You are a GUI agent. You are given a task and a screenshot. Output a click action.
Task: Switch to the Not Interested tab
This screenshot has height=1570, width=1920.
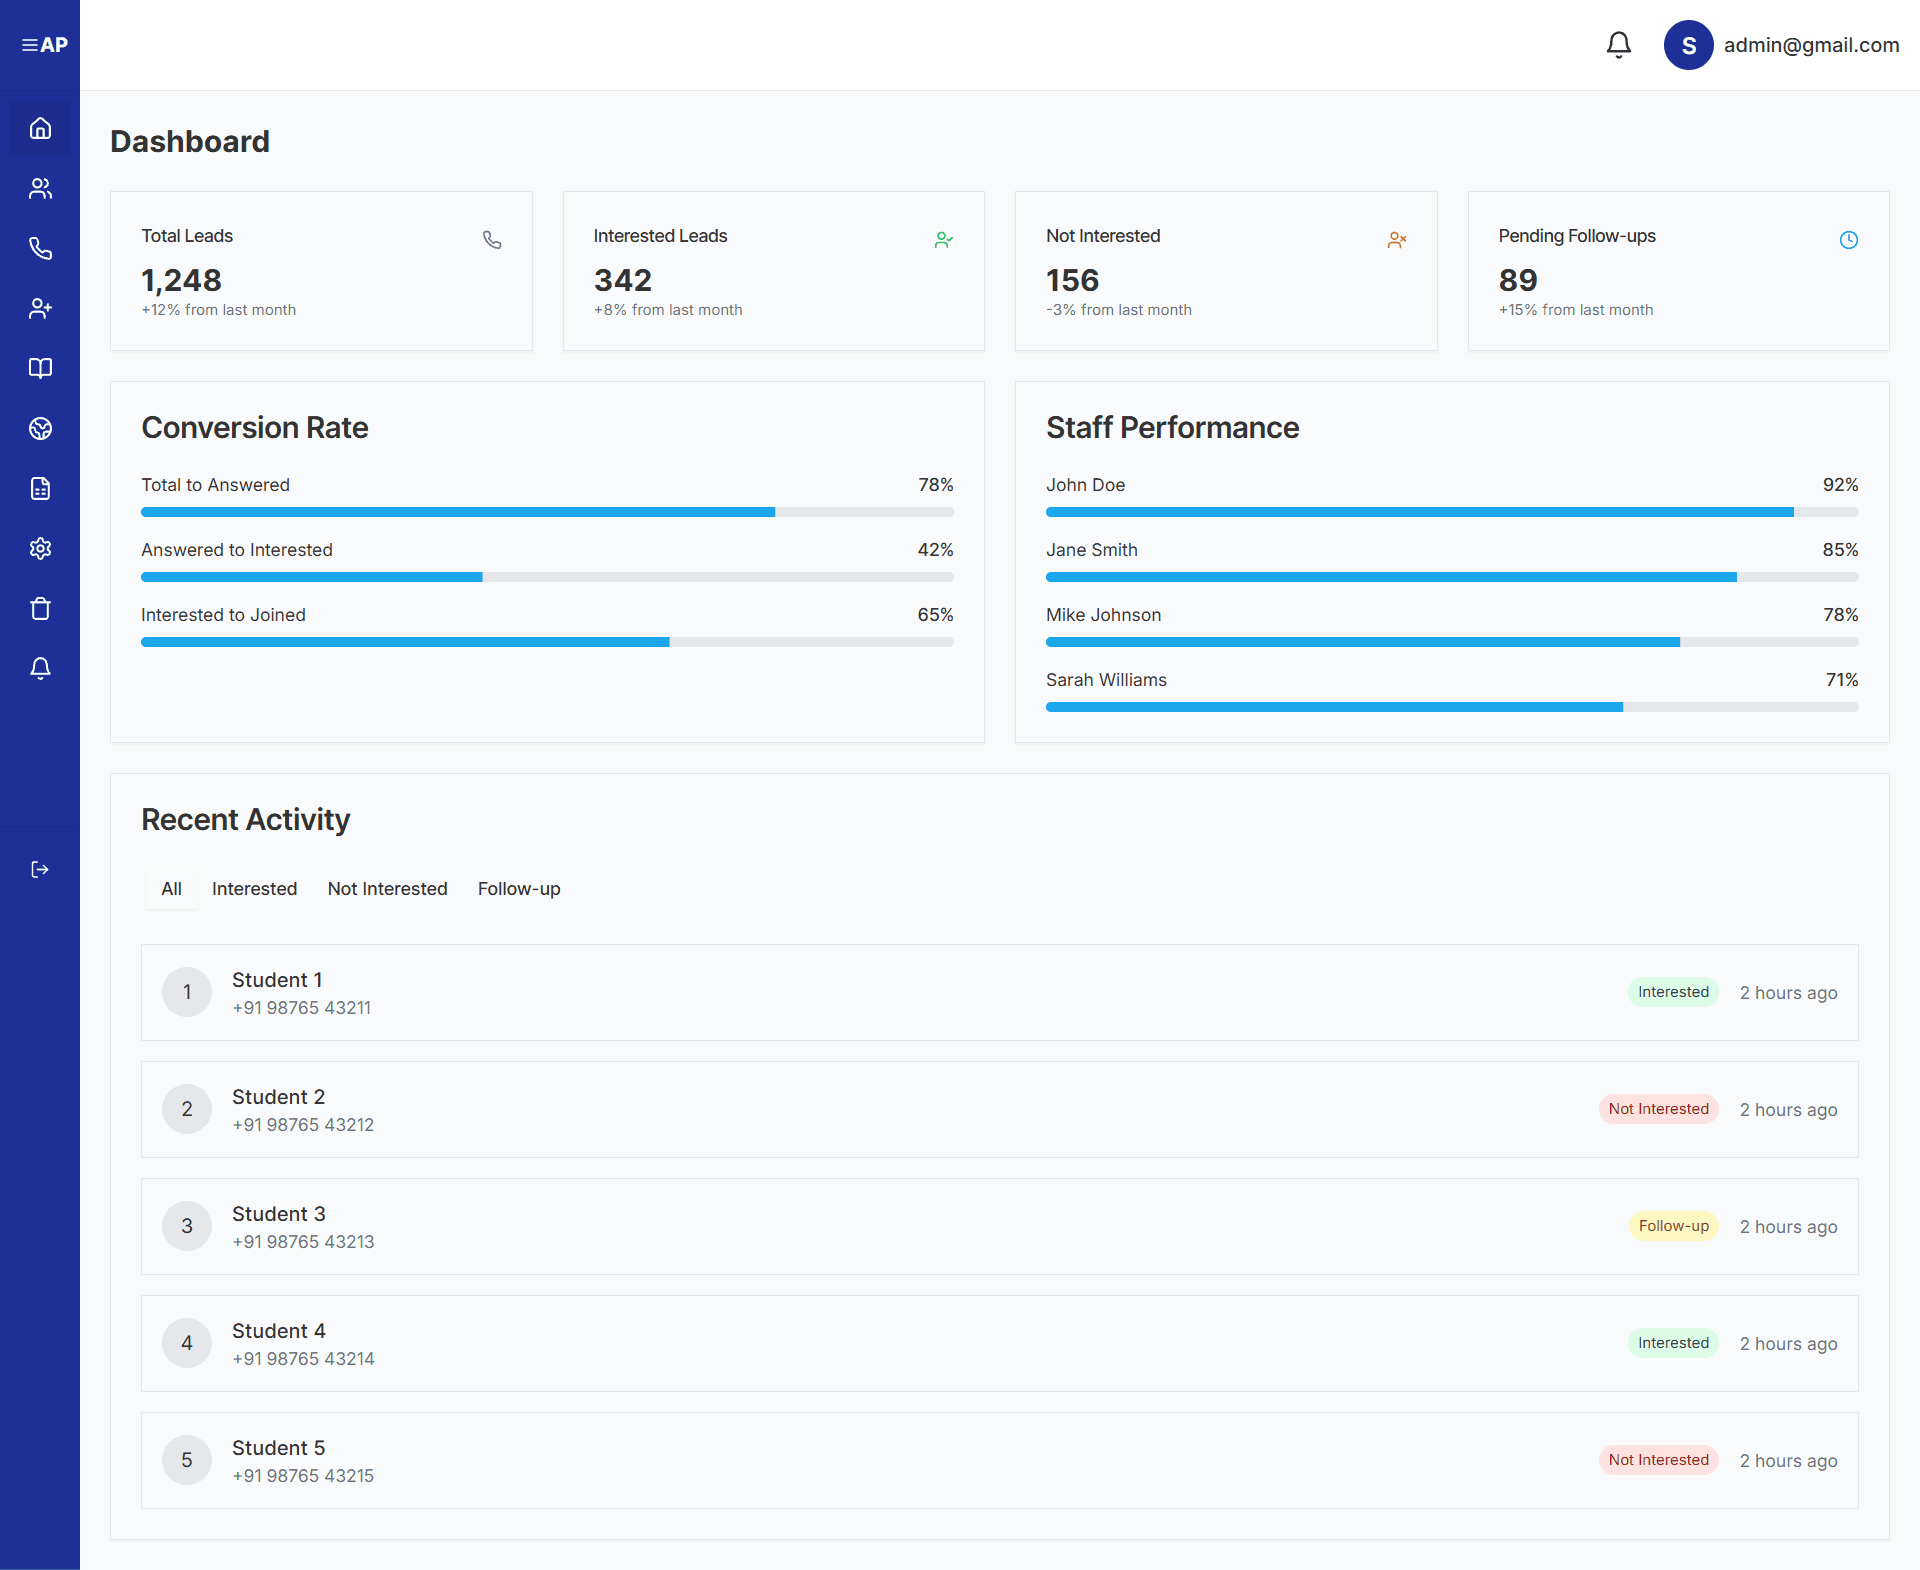click(x=387, y=889)
